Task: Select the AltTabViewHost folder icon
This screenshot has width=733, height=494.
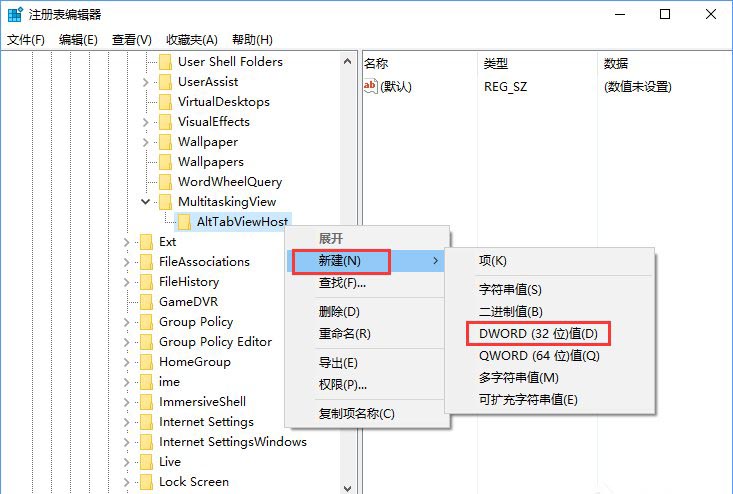Action: point(184,222)
